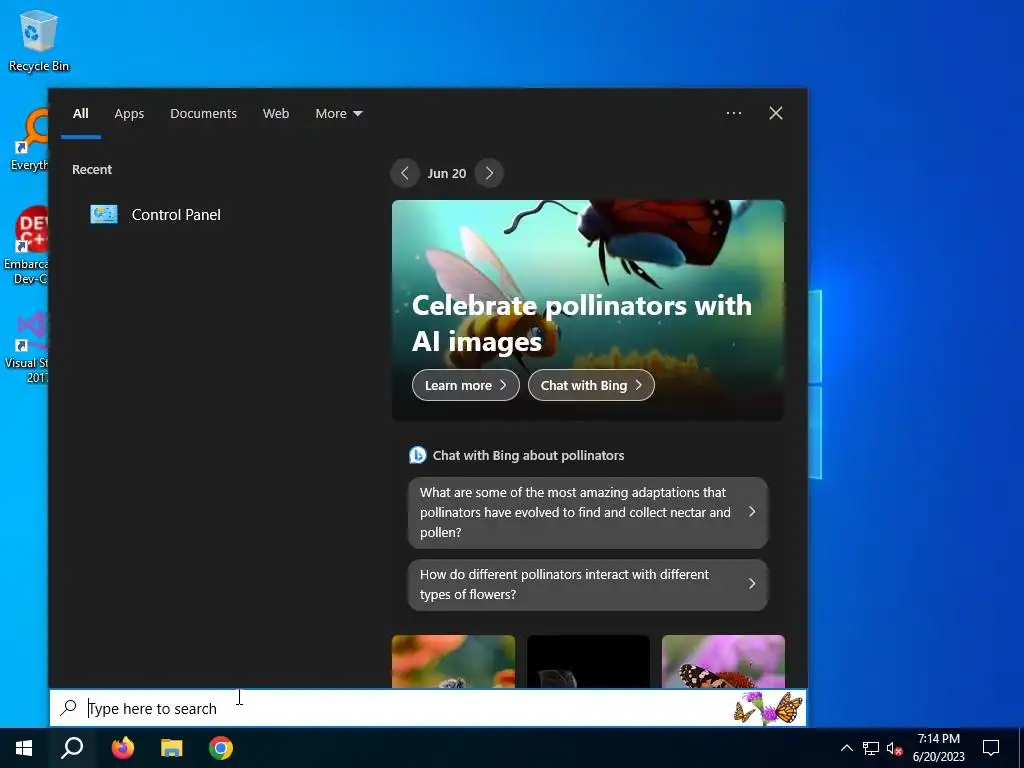Click the taskbar search magnifier icon
The height and width of the screenshot is (768, 1024).
pos(72,748)
